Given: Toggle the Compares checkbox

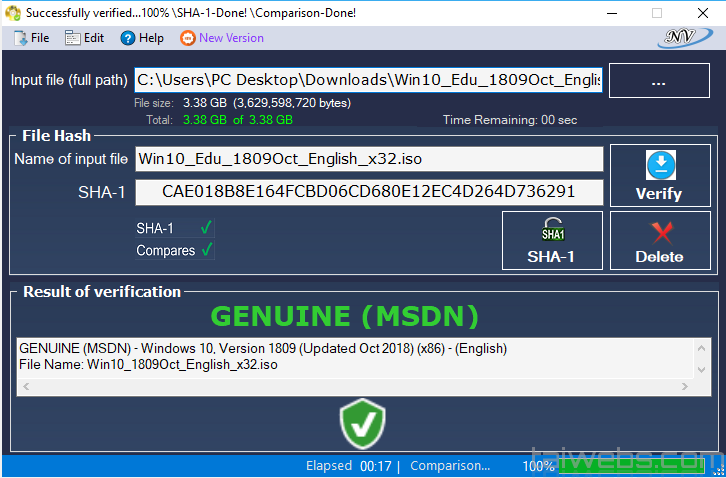Looking at the screenshot, I should [206, 250].
